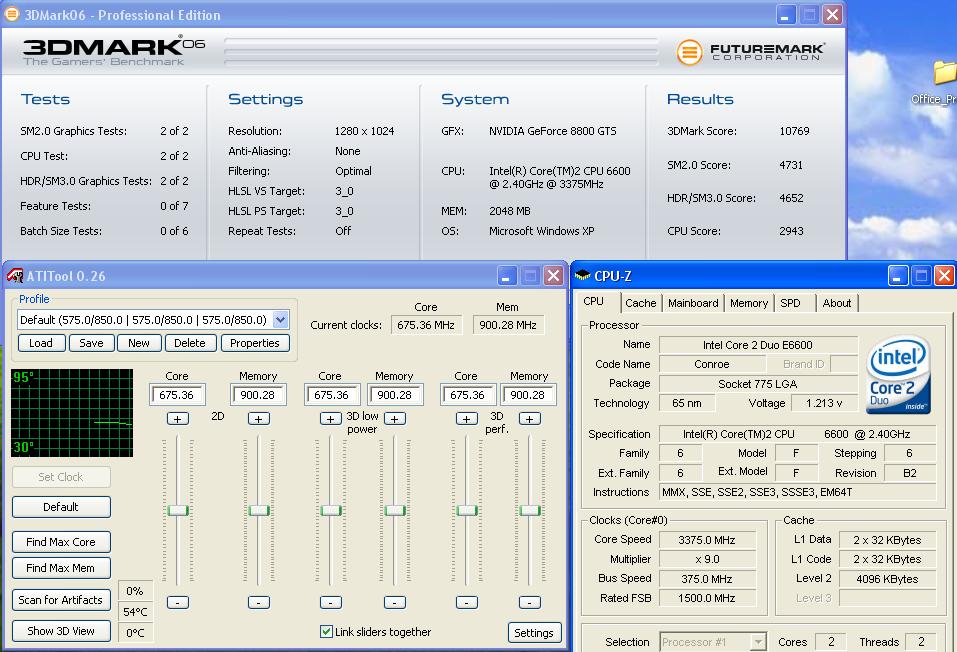Increase 3D low power Memory with plus

click(x=395, y=419)
